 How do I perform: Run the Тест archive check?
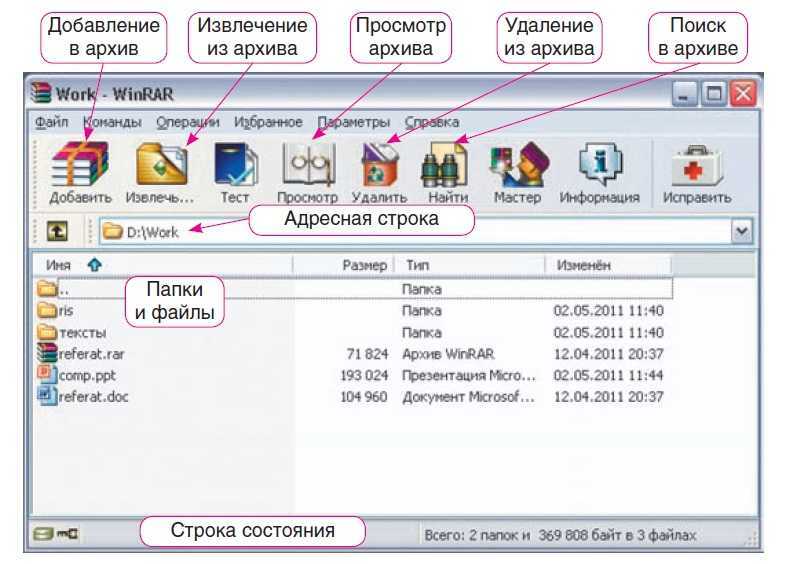(x=236, y=164)
